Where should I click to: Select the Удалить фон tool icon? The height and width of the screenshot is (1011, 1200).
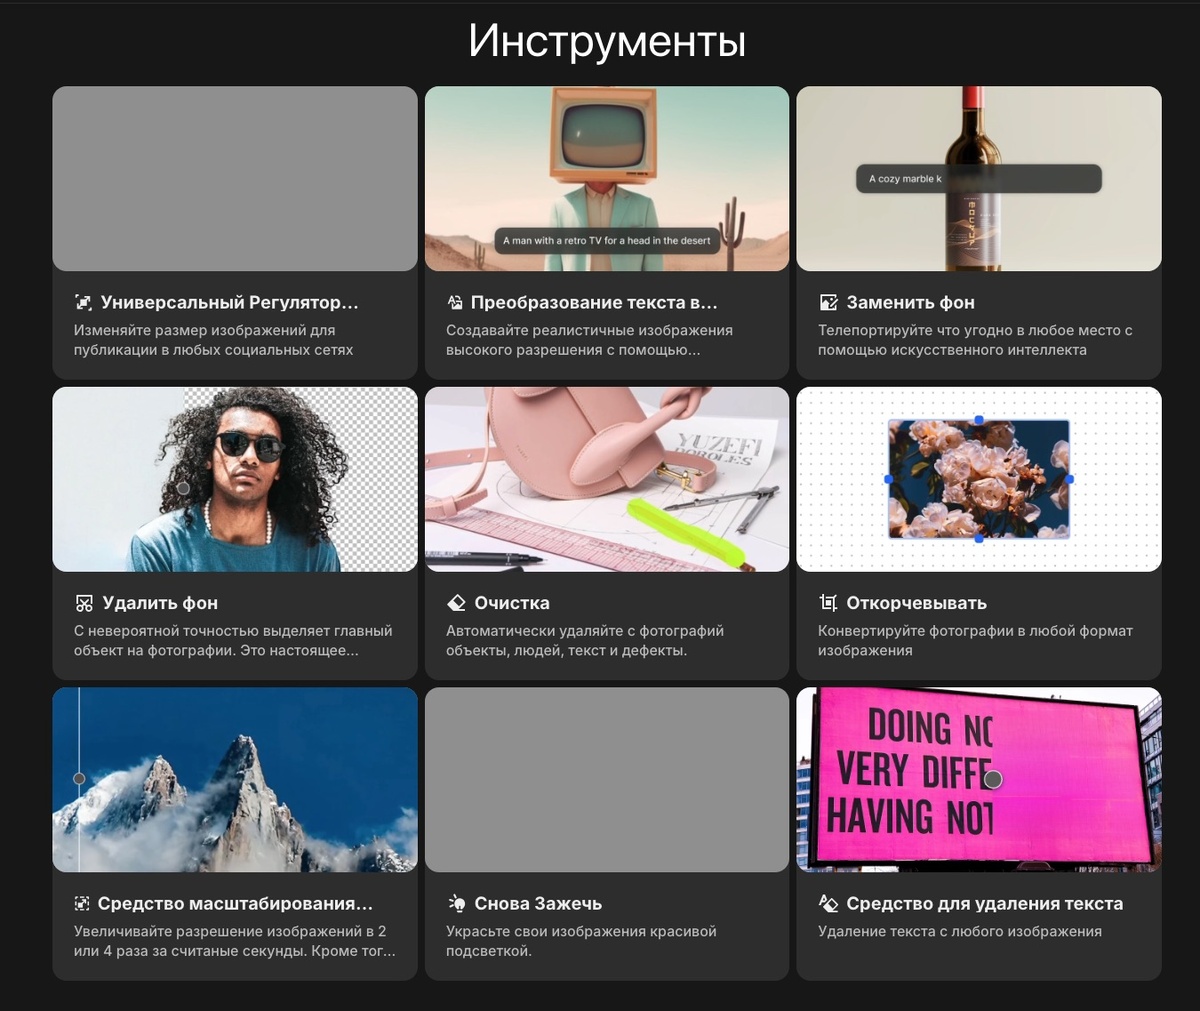(x=84, y=603)
